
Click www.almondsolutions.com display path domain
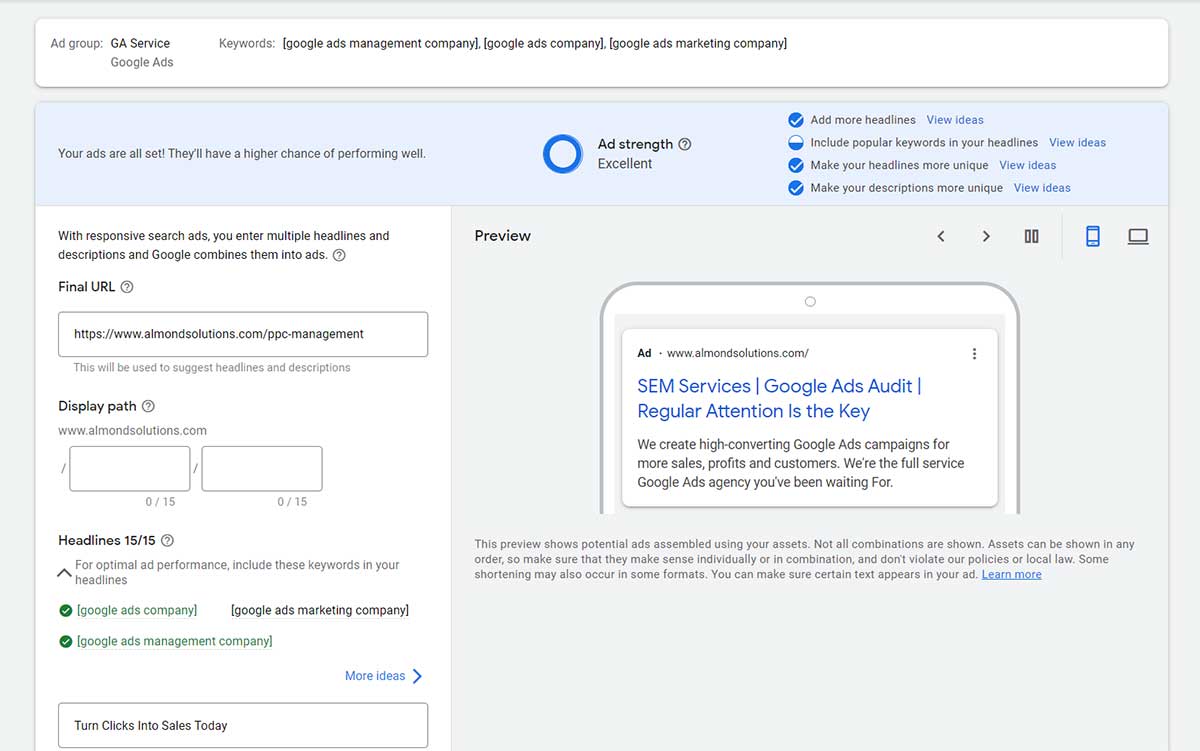tap(132, 431)
